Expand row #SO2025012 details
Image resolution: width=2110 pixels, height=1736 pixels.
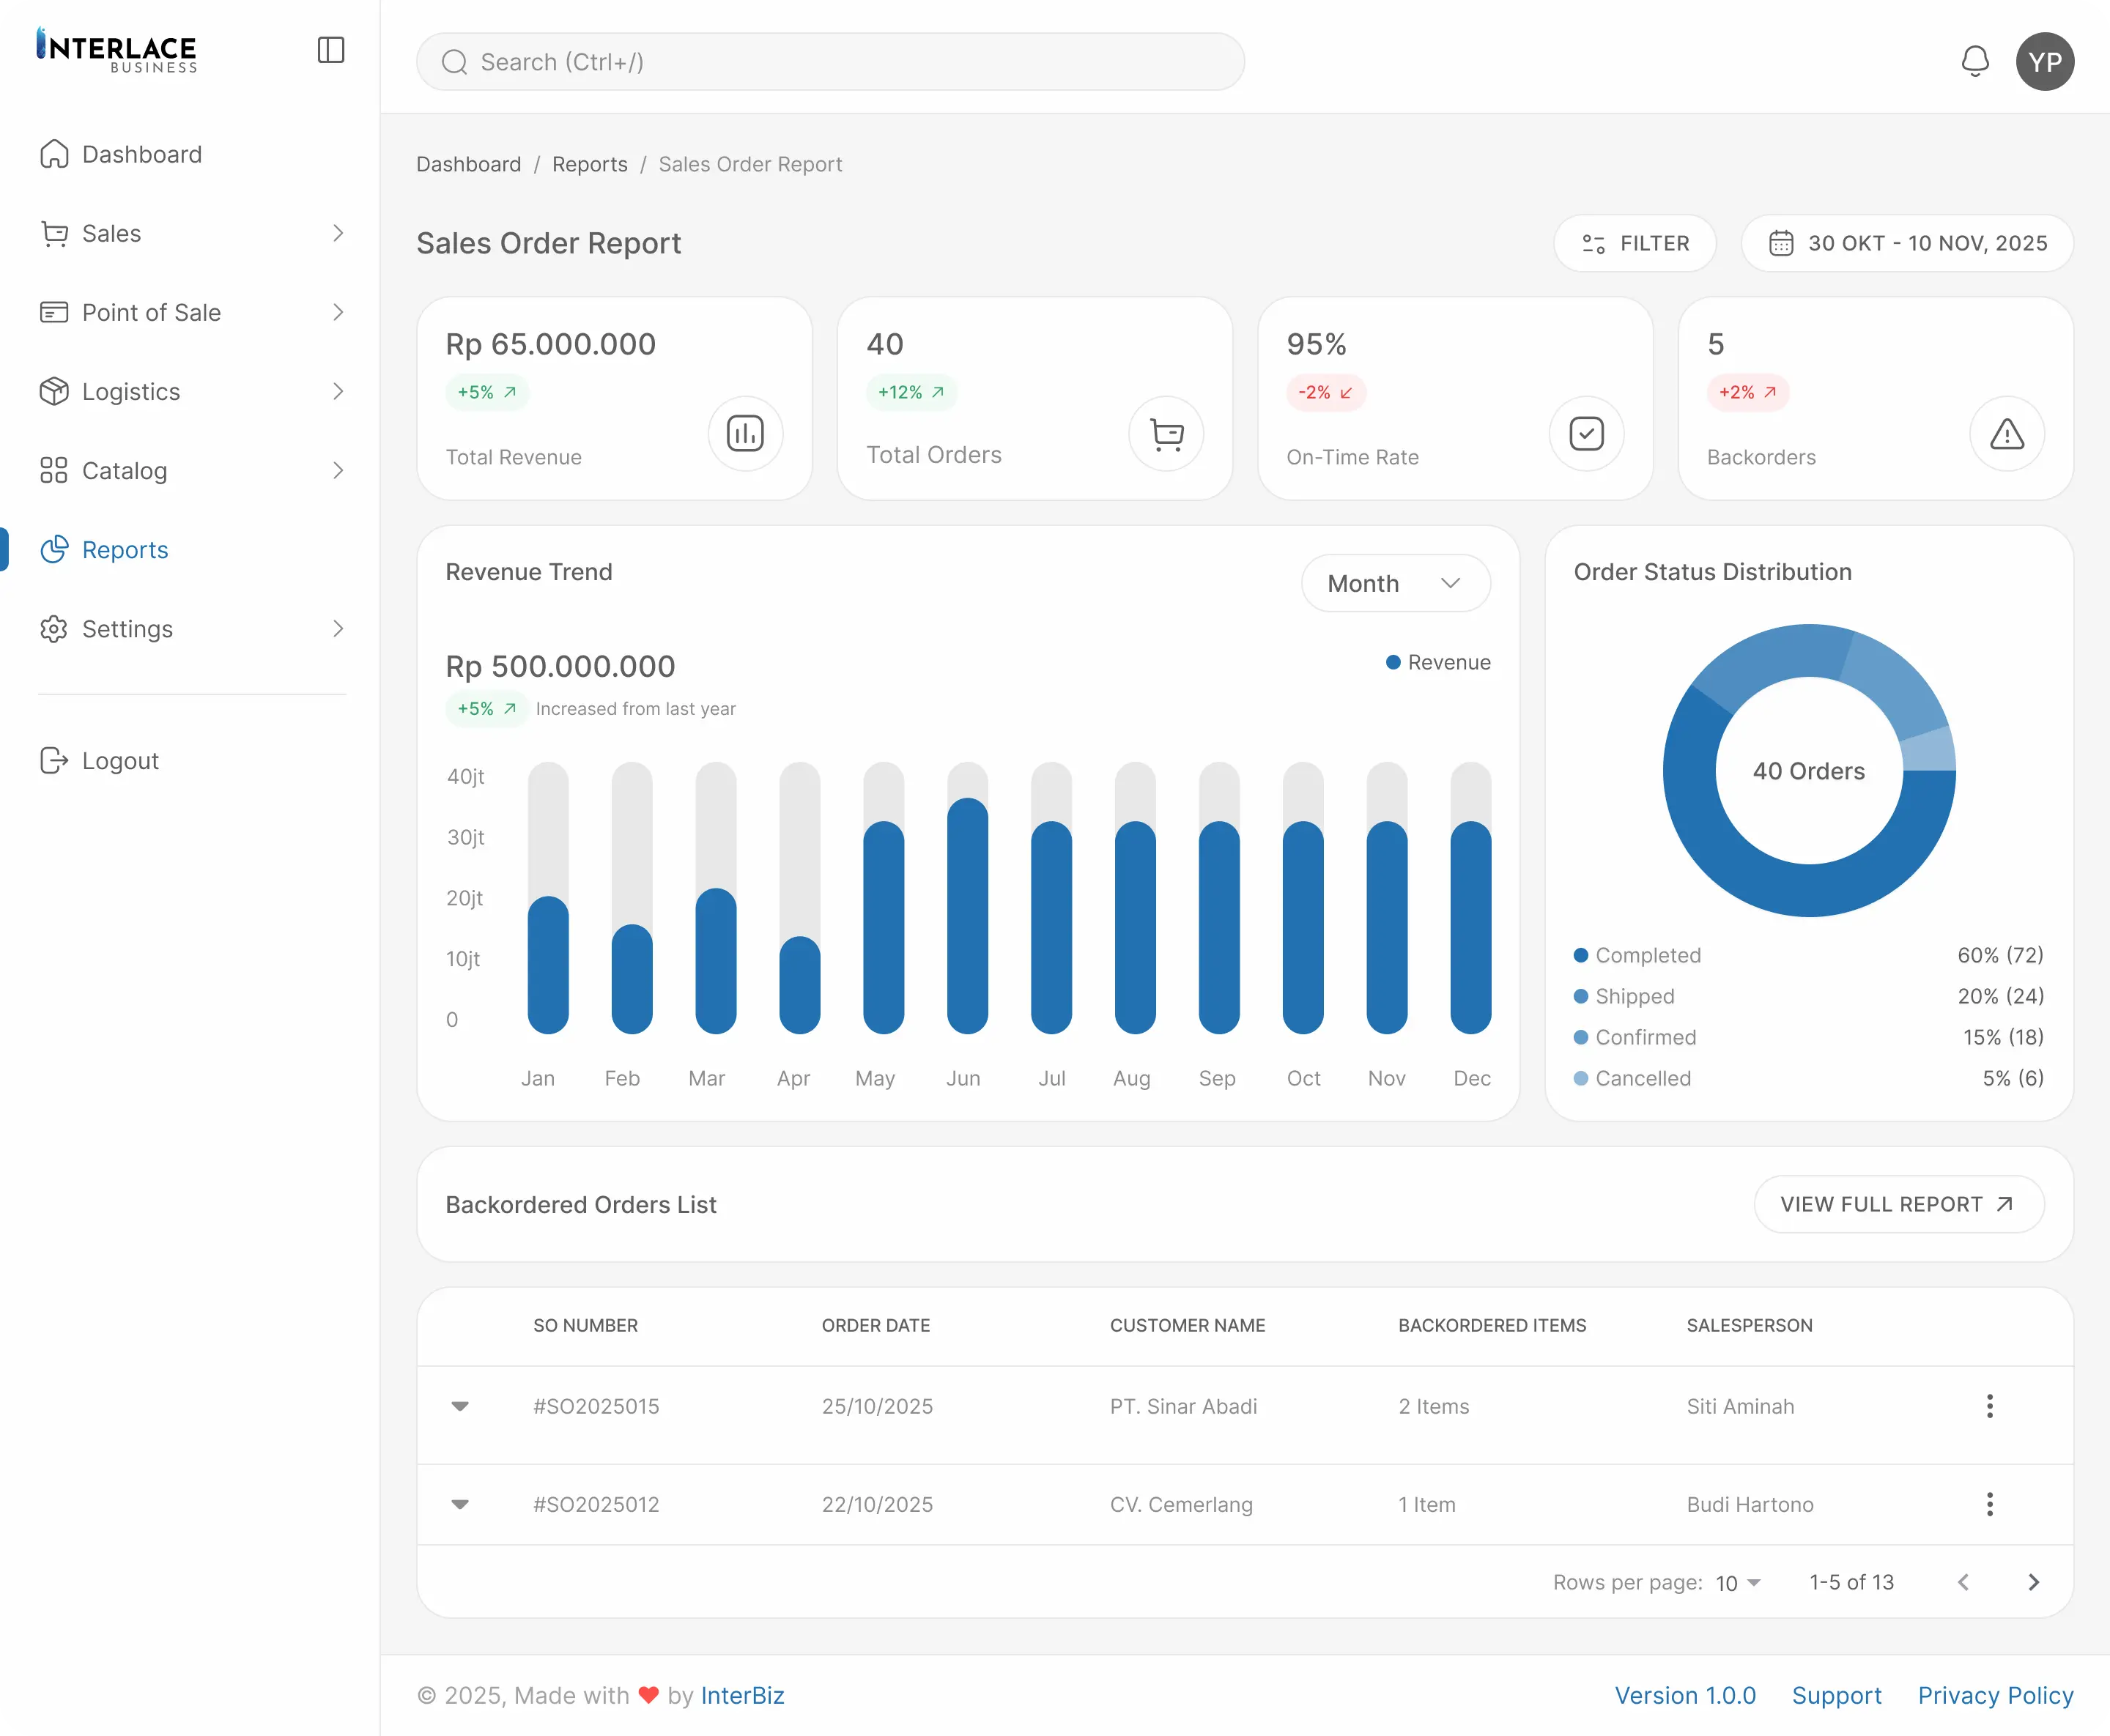460,1504
